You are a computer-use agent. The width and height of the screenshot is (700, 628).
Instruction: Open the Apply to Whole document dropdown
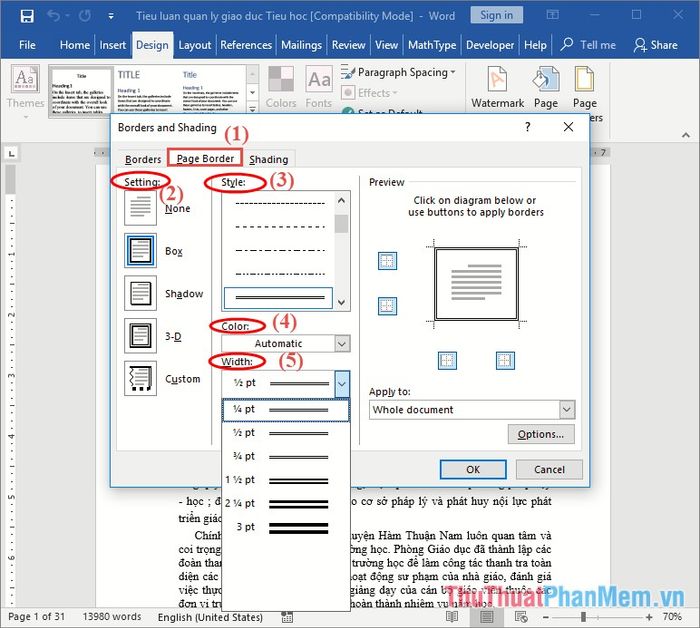click(x=472, y=410)
